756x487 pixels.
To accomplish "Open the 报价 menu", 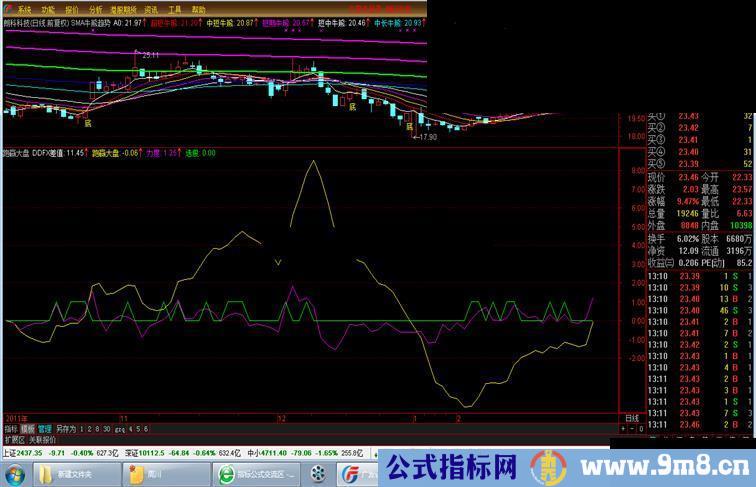I will pos(72,8).
